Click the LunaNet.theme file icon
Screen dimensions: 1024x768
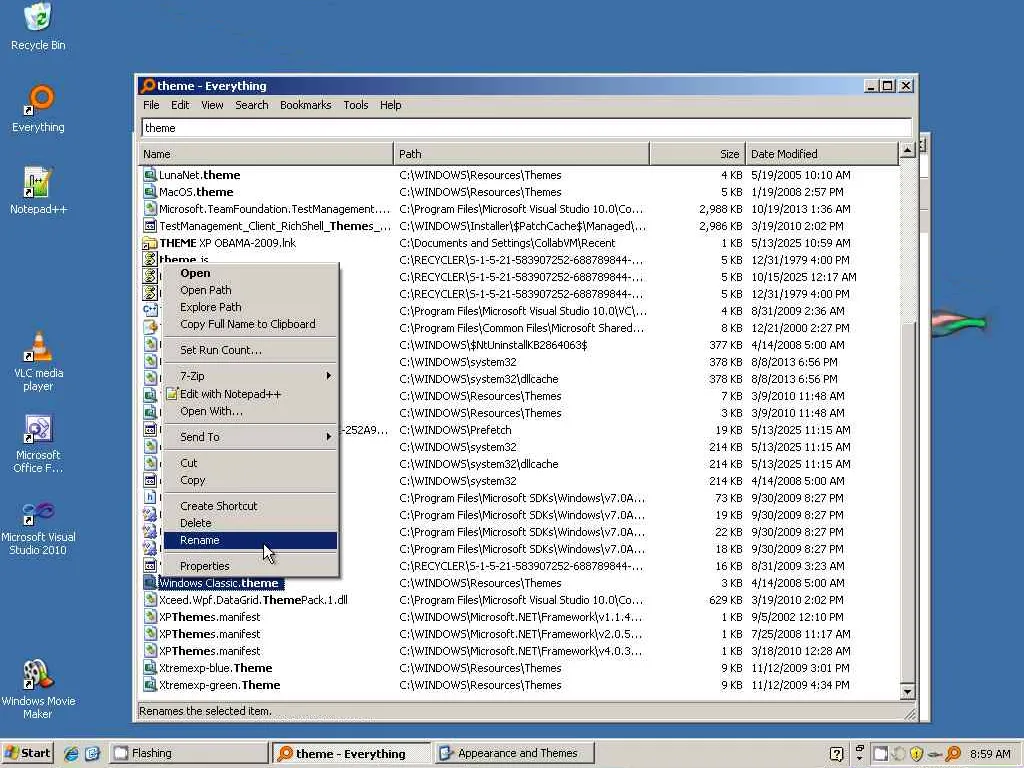(x=150, y=175)
